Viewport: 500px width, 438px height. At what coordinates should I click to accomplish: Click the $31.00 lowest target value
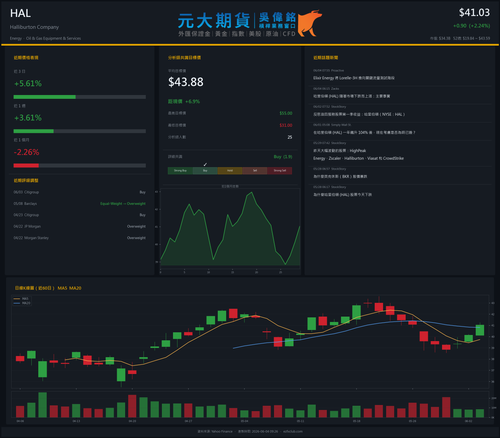pyautogui.click(x=286, y=125)
